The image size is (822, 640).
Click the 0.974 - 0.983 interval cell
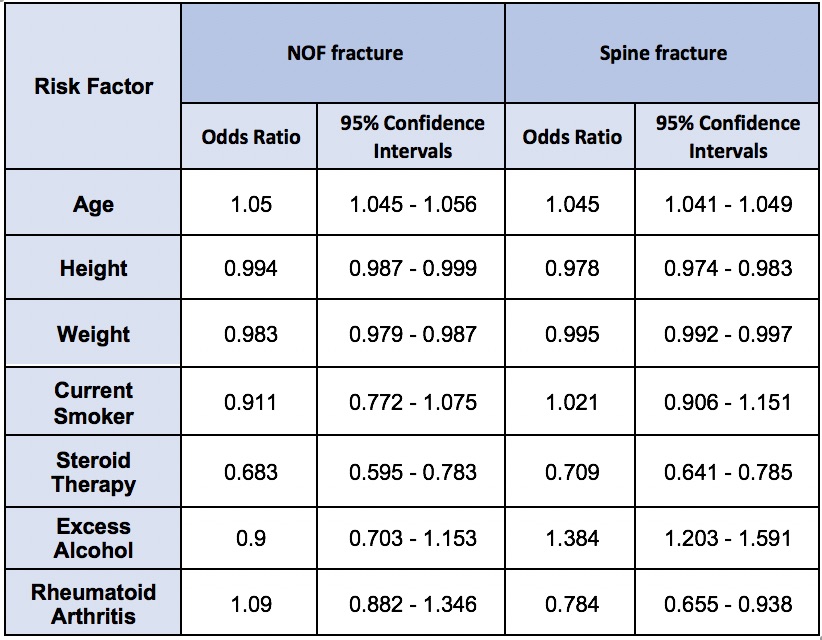click(728, 268)
